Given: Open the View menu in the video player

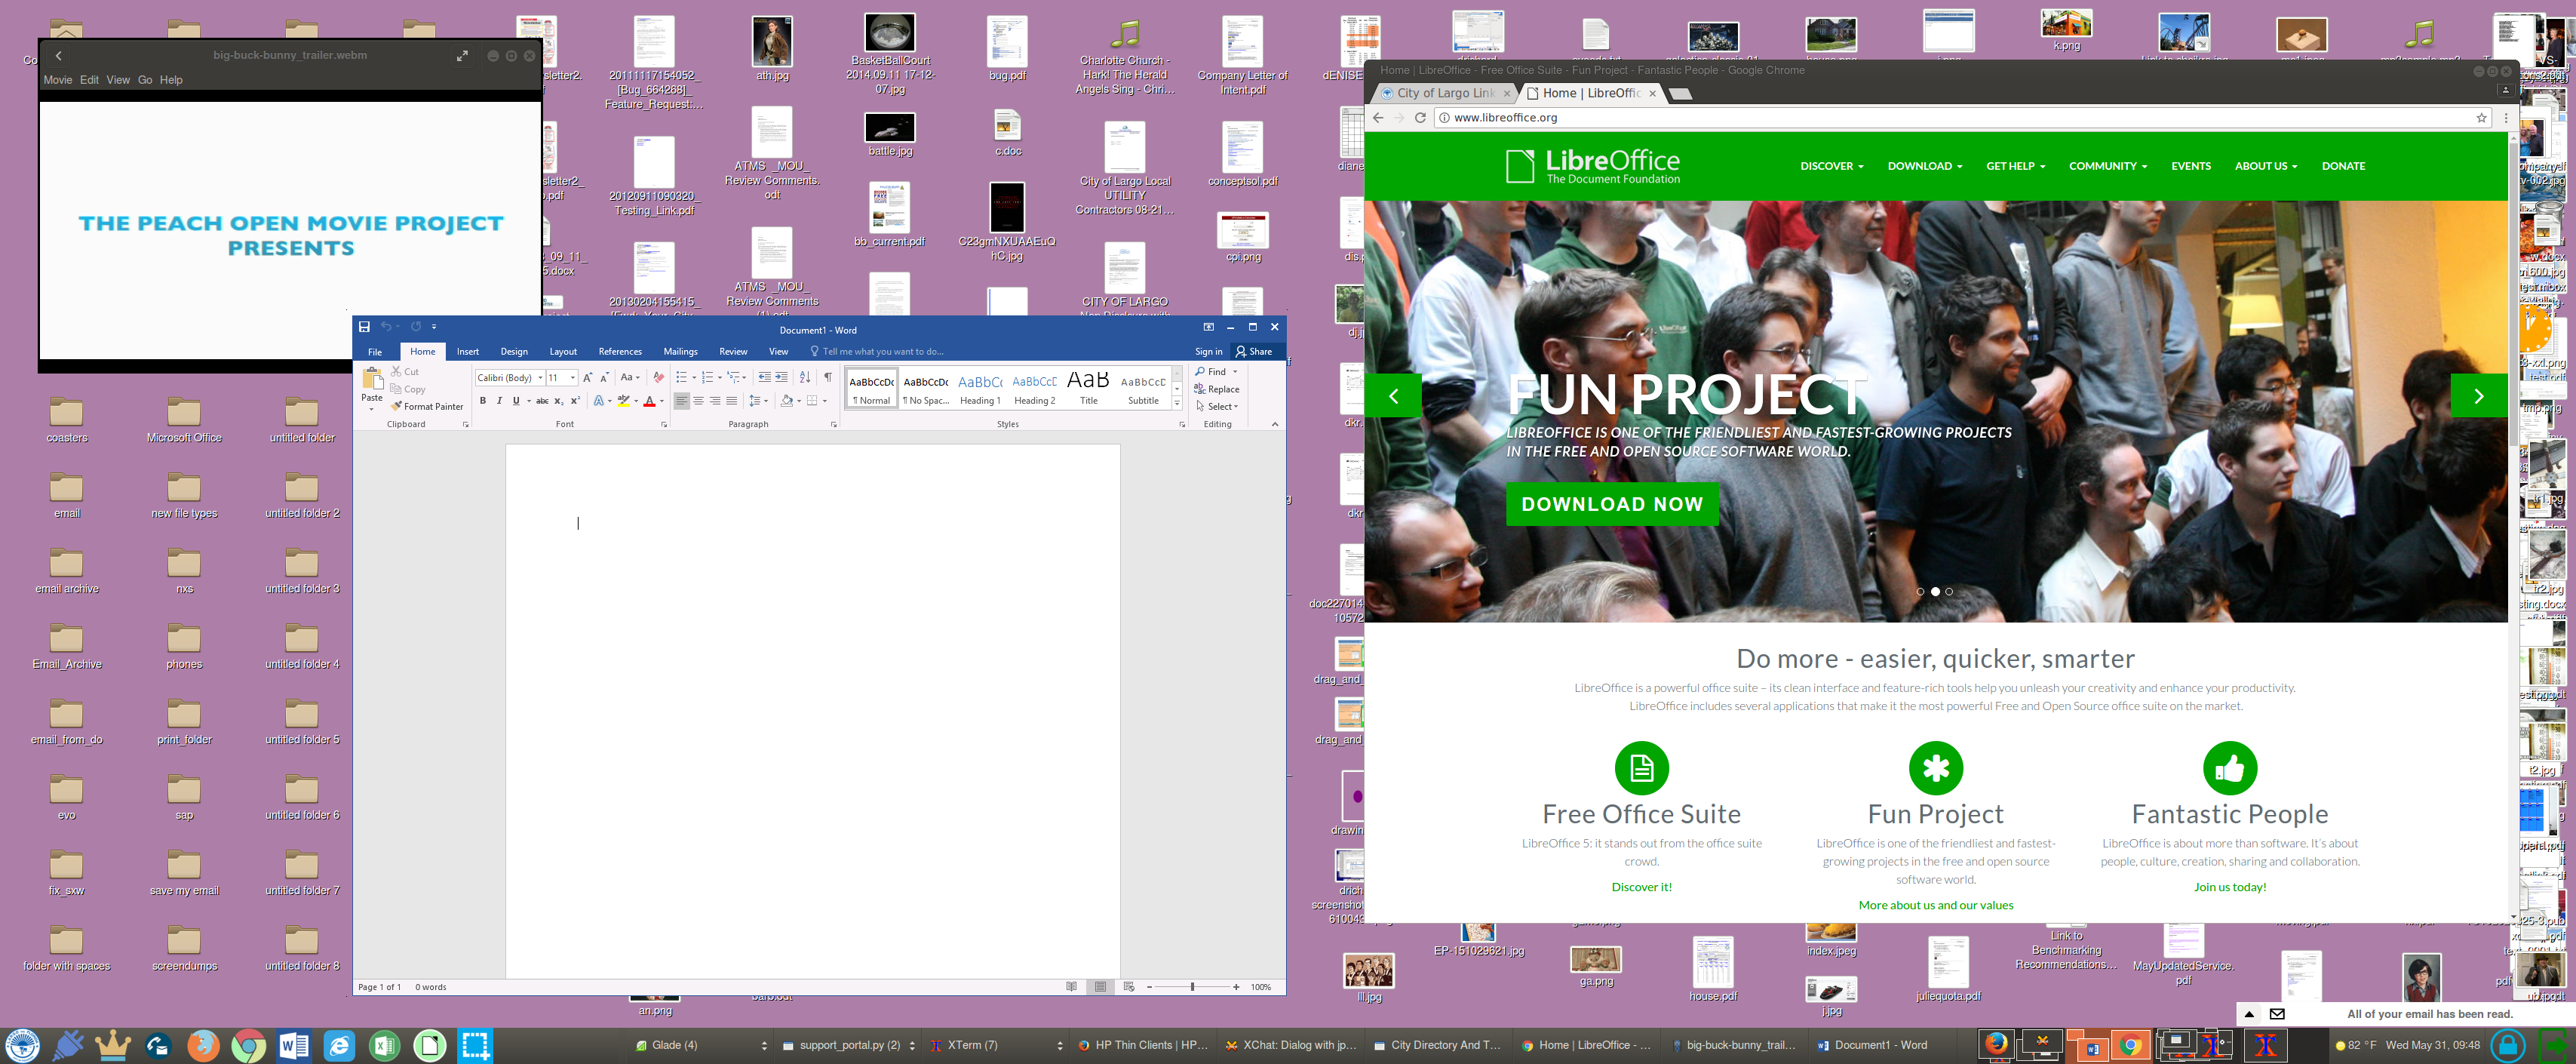Looking at the screenshot, I should pyautogui.click(x=118, y=80).
